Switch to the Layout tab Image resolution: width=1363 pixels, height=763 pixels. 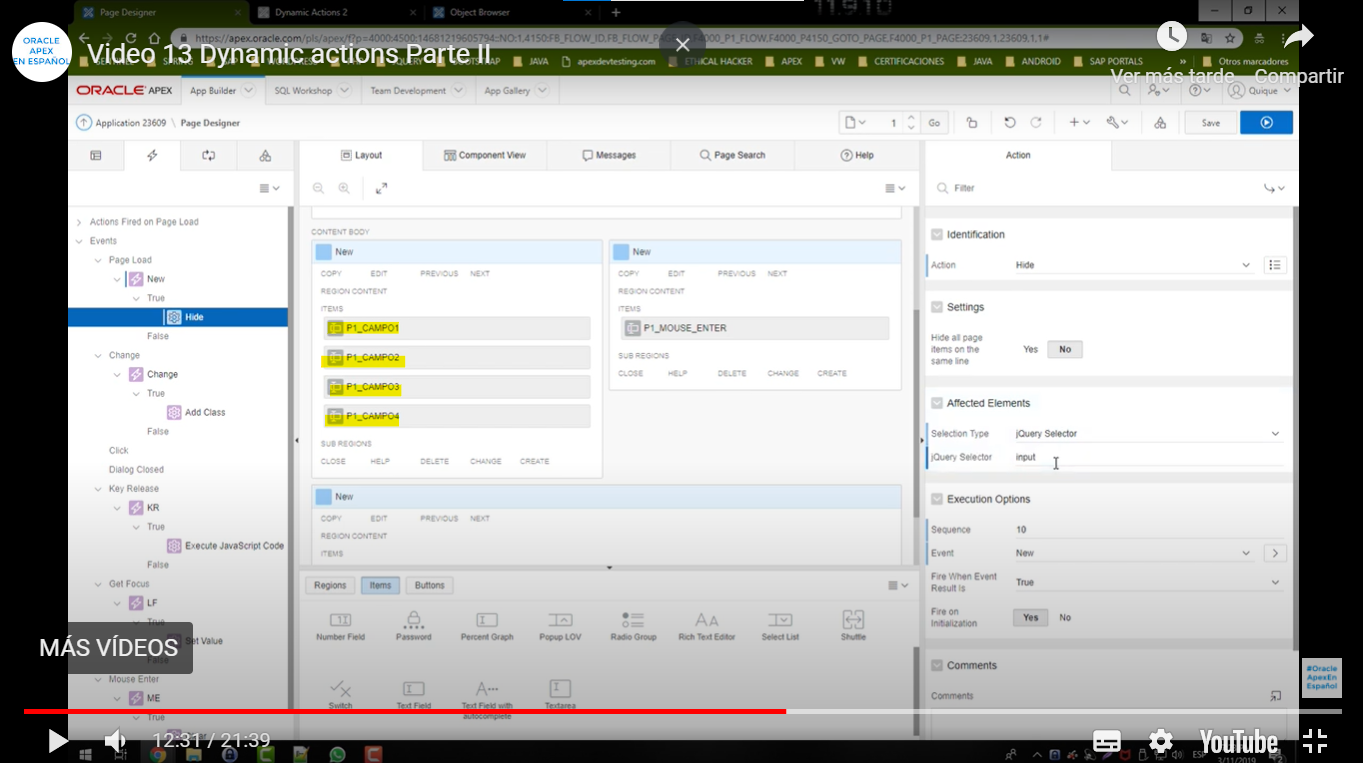(x=362, y=155)
